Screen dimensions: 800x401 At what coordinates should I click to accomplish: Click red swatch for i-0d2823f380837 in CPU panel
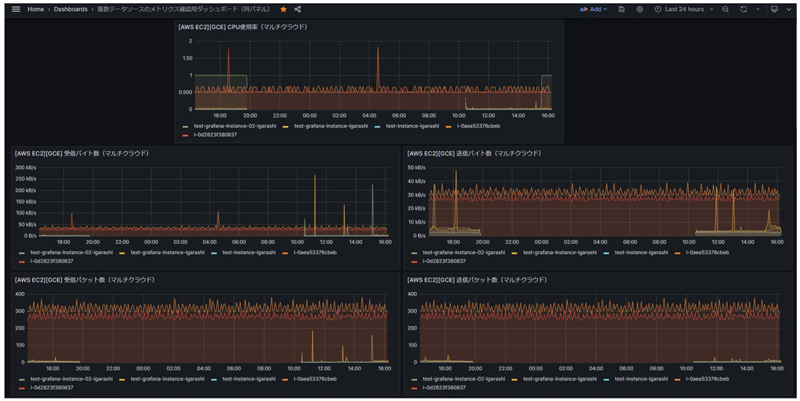pyautogui.click(x=186, y=135)
